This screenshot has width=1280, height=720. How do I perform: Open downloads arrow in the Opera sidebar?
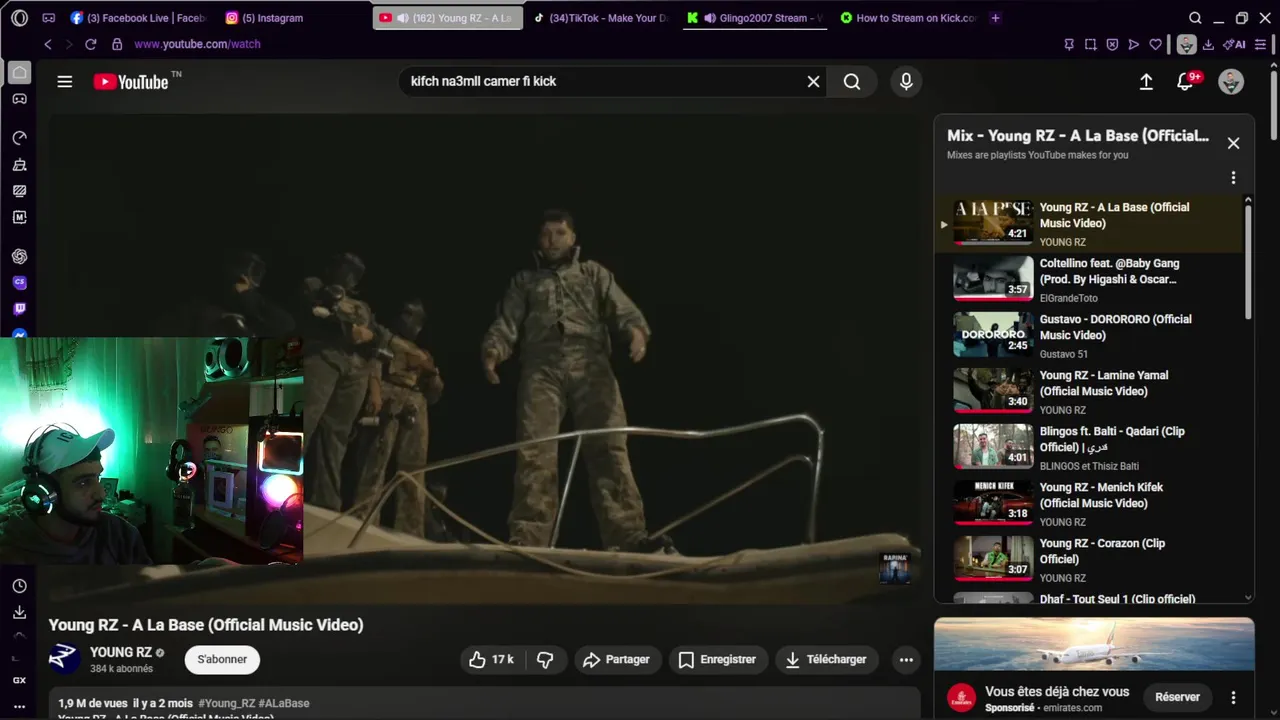coord(19,612)
